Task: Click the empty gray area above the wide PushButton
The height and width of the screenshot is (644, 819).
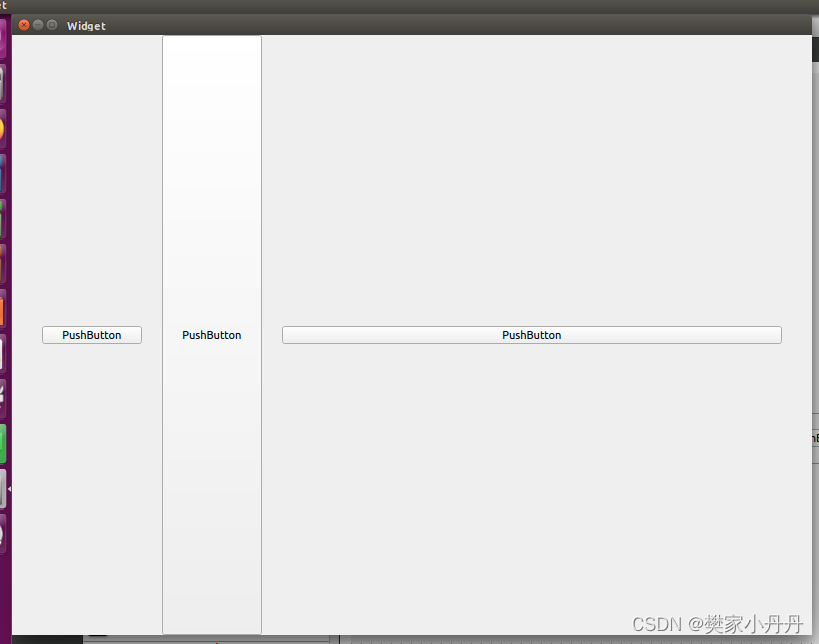Action: tap(531, 180)
